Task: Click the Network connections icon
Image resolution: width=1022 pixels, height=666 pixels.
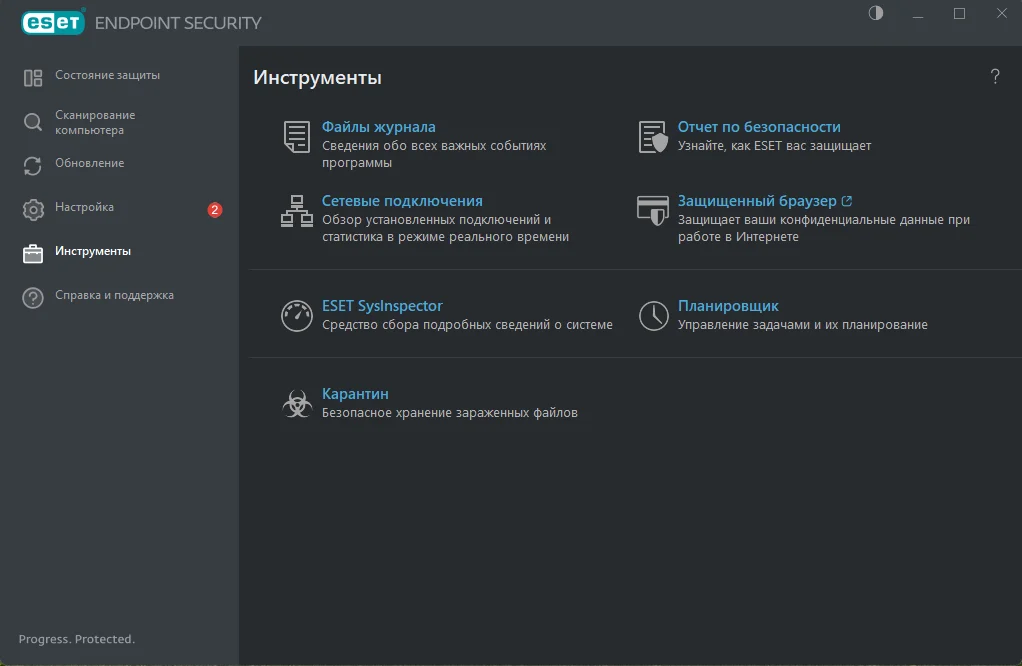Action: coord(297,211)
